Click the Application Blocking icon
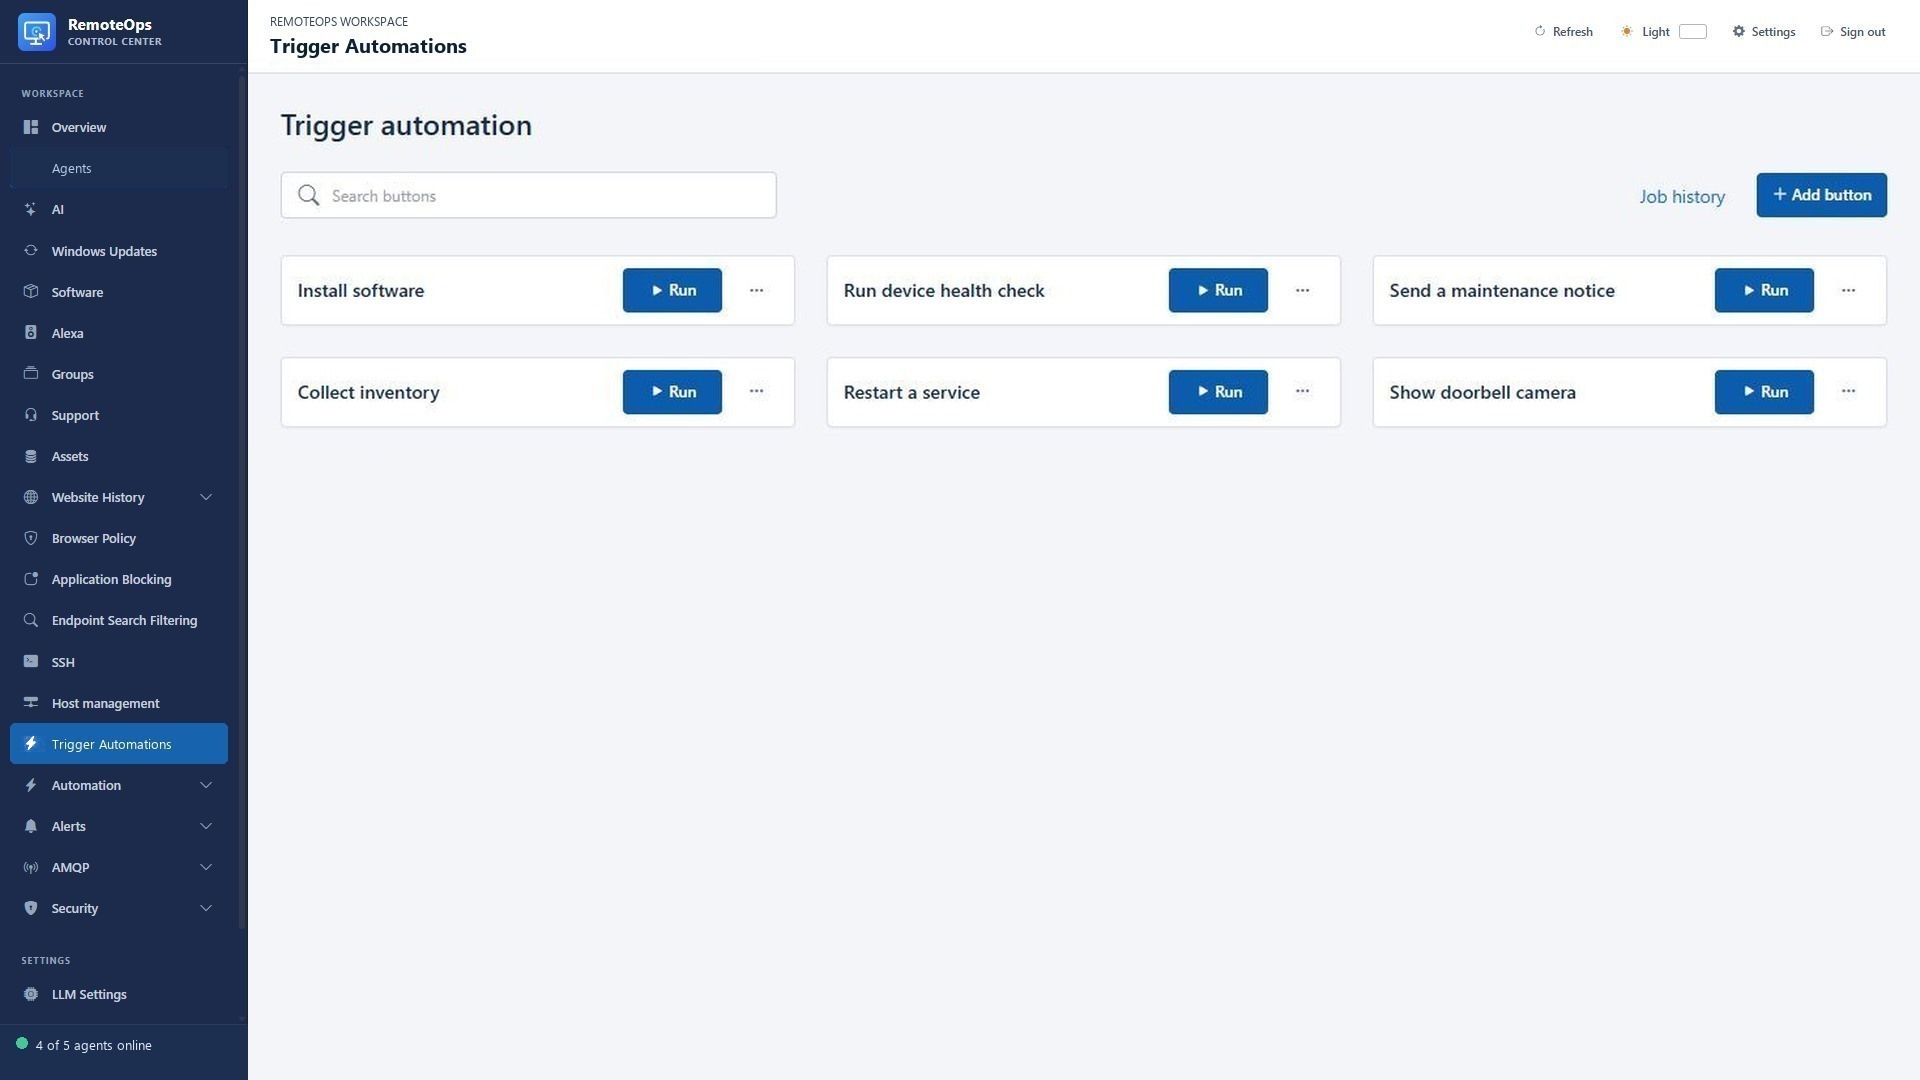The height and width of the screenshot is (1080, 1920). click(x=31, y=579)
